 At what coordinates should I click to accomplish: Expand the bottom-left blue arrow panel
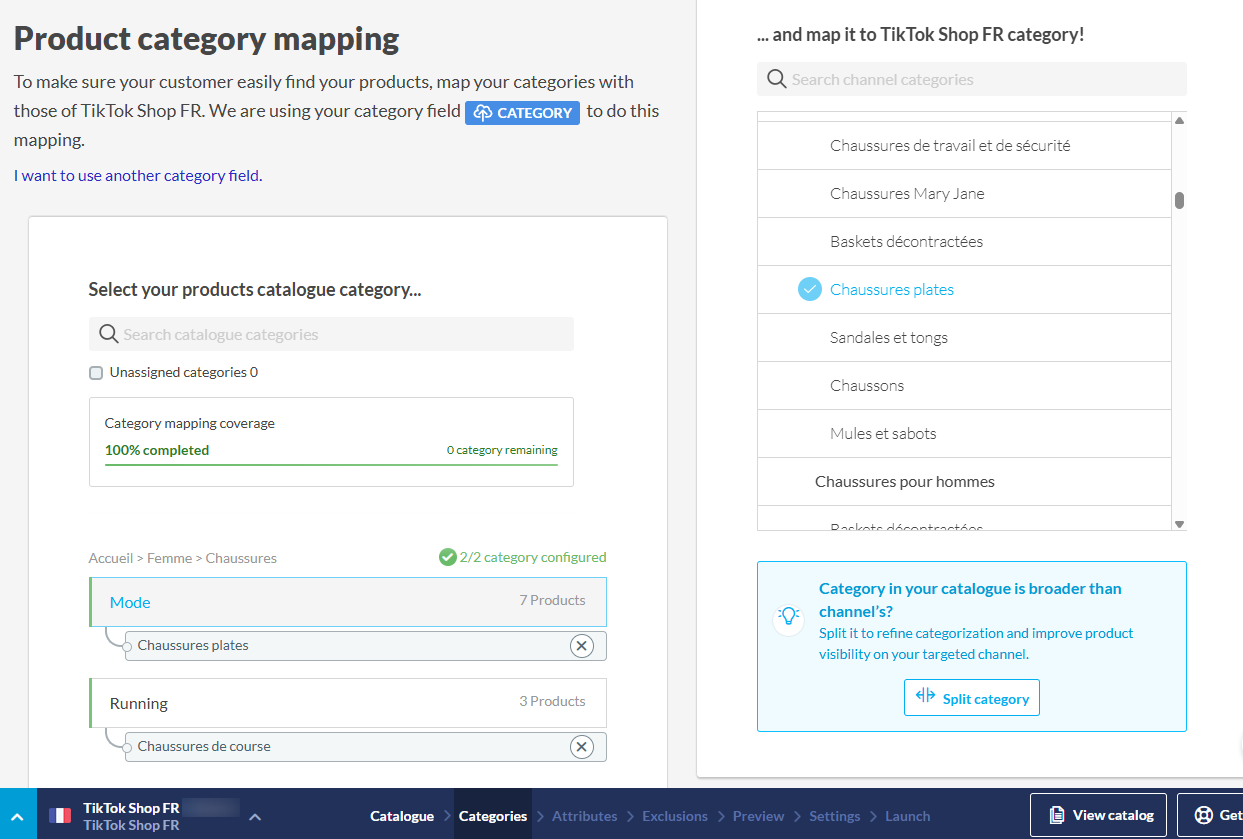point(17,816)
